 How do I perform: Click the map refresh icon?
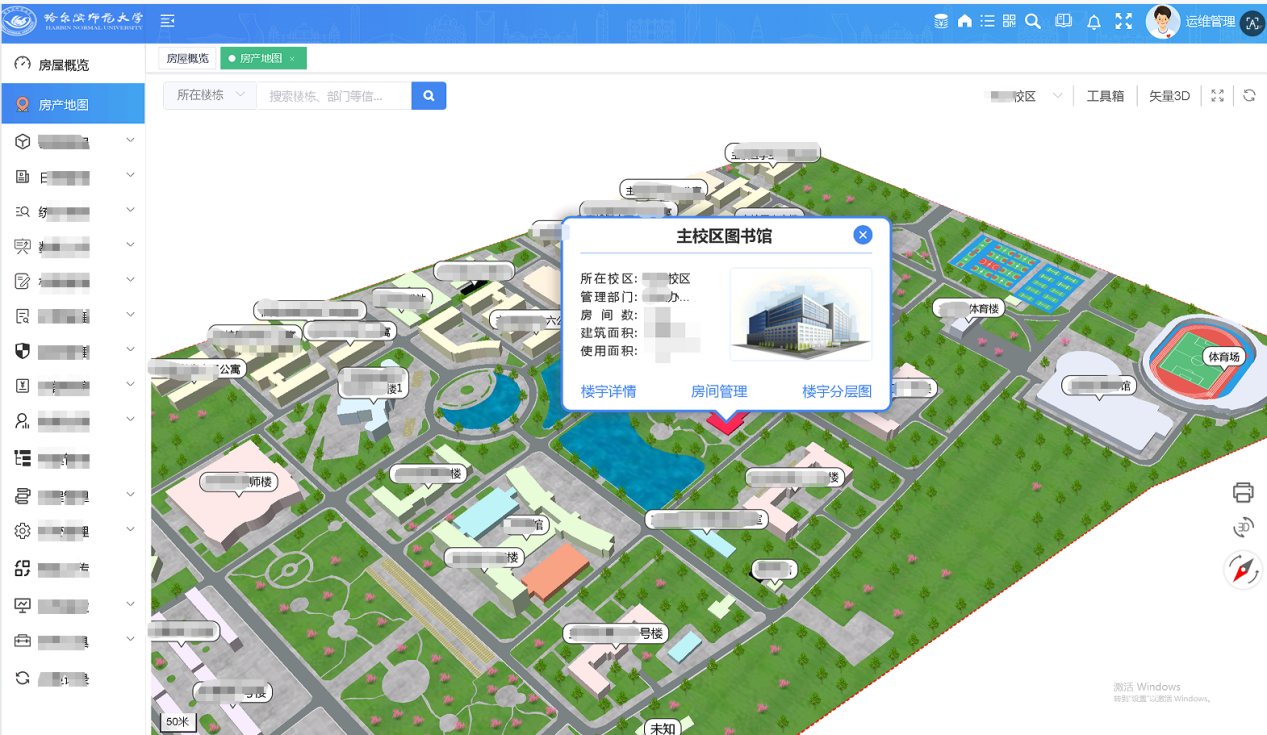(1249, 96)
